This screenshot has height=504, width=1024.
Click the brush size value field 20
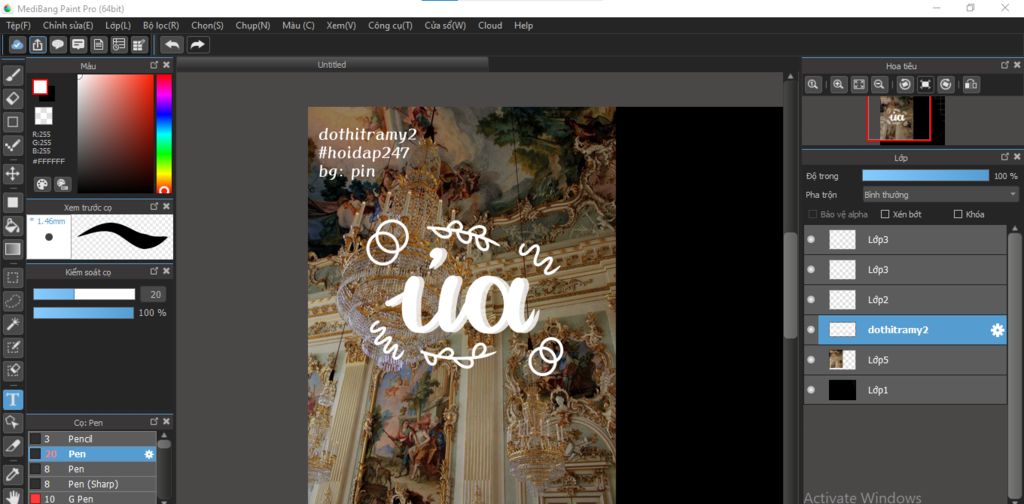coord(155,294)
